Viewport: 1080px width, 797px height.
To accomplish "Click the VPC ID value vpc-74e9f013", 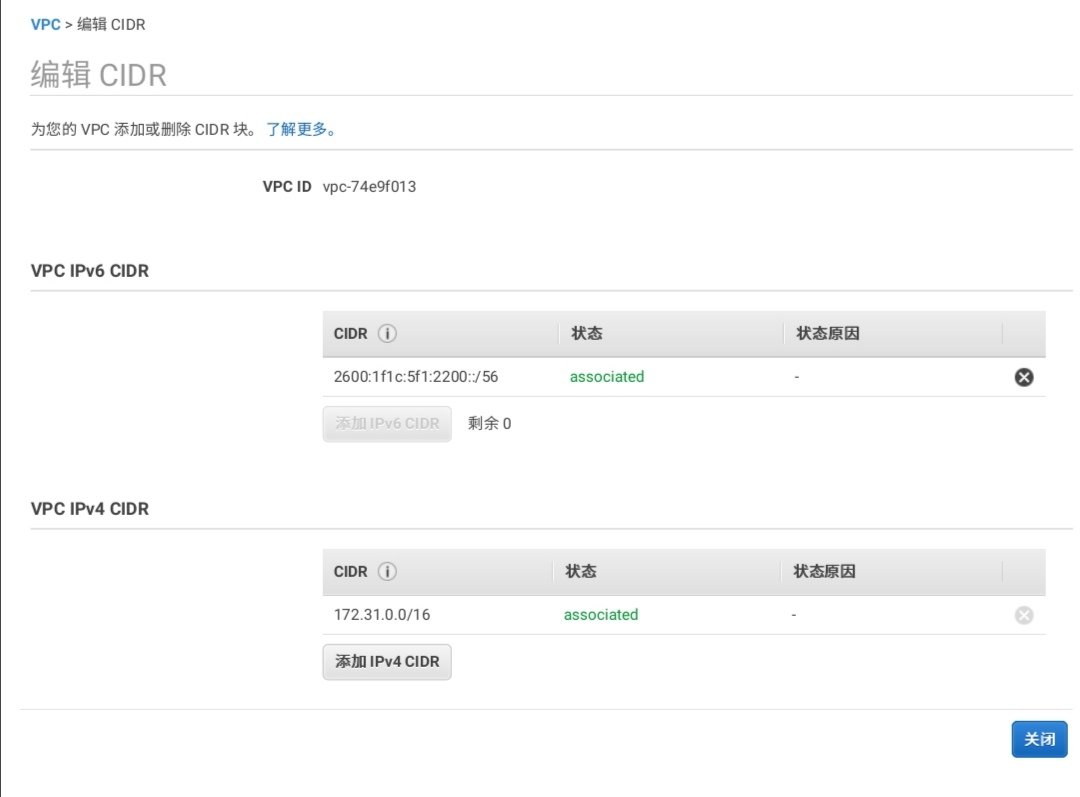I will pyautogui.click(x=369, y=187).
